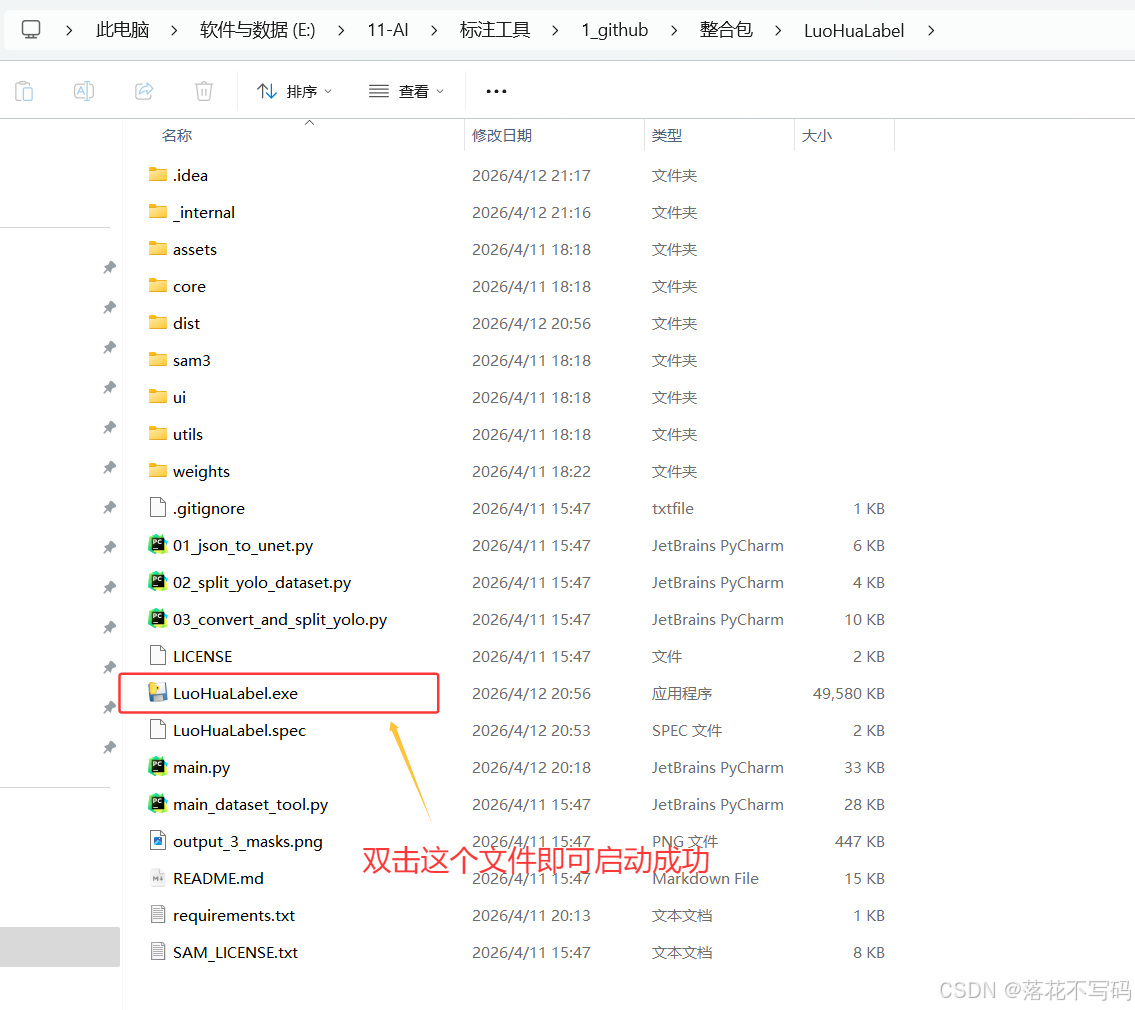Click the 应用程序 type cell

(x=682, y=694)
